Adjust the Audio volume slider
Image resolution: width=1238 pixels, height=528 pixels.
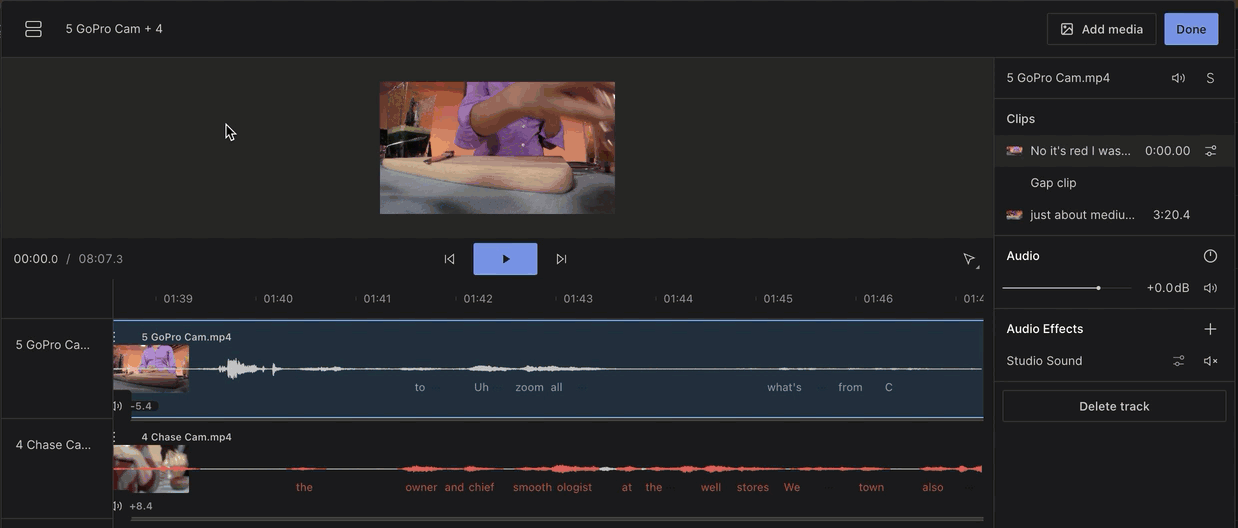pyautogui.click(x=1098, y=288)
